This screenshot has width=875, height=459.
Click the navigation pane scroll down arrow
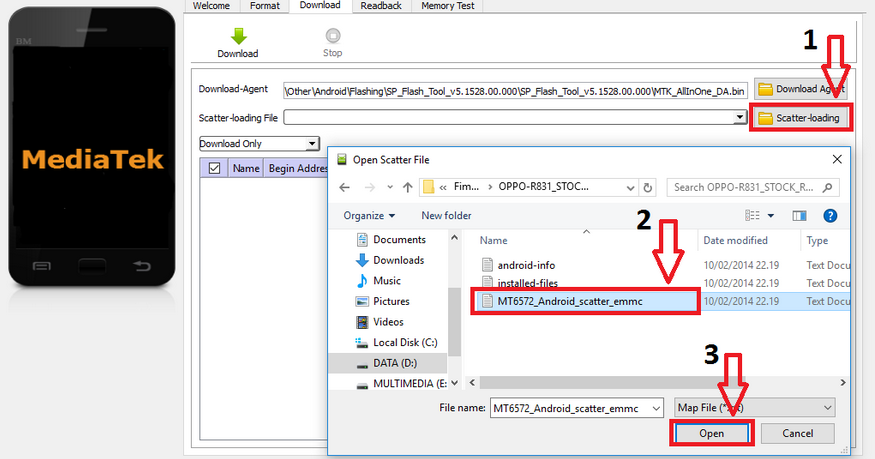pos(454,383)
